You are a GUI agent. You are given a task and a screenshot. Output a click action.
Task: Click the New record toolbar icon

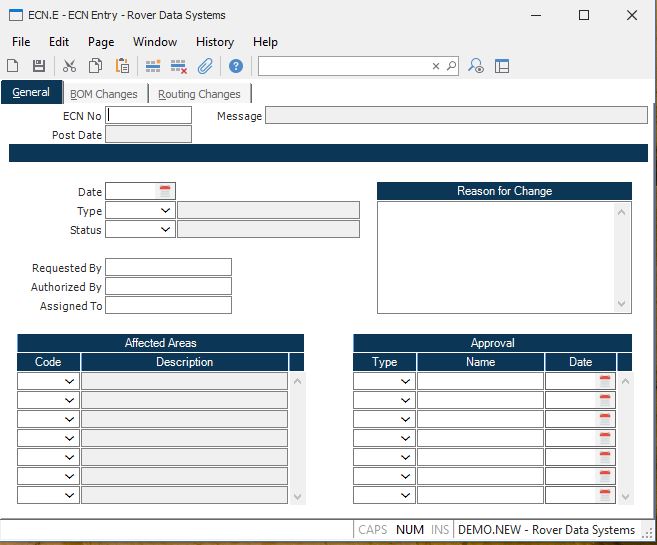click(x=13, y=66)
